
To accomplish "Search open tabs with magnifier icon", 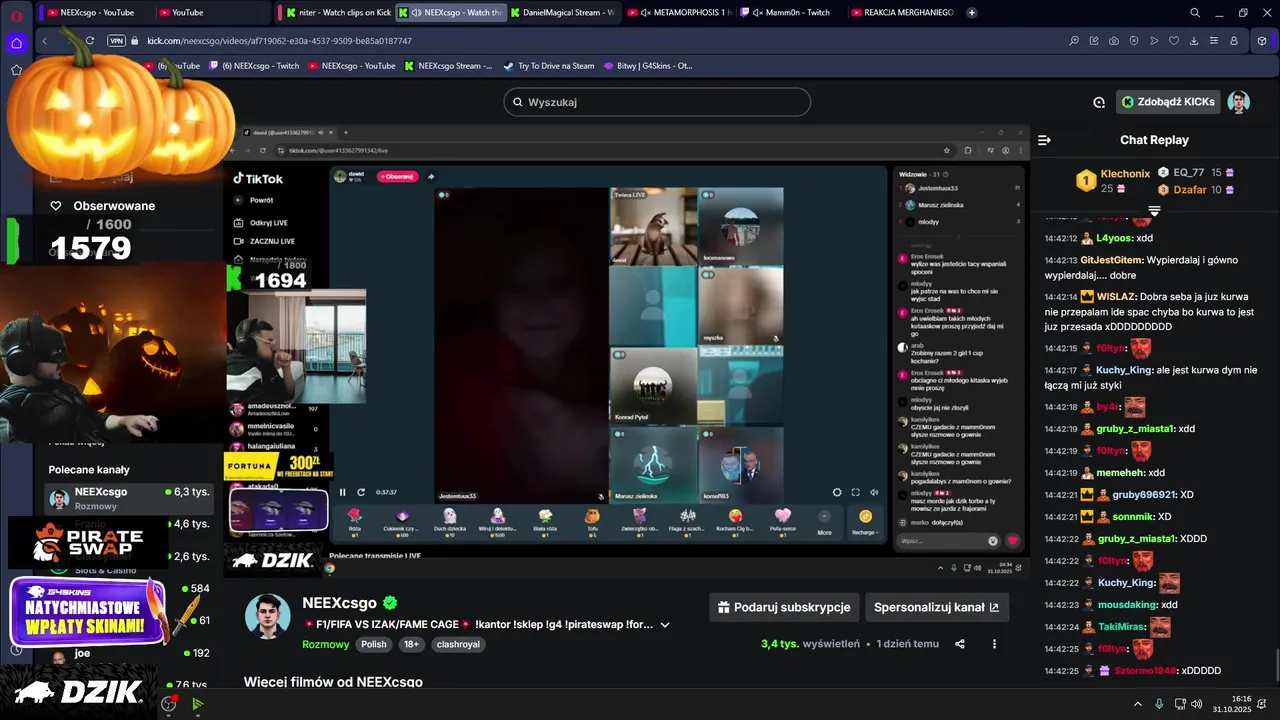I will click(1195, 13).
